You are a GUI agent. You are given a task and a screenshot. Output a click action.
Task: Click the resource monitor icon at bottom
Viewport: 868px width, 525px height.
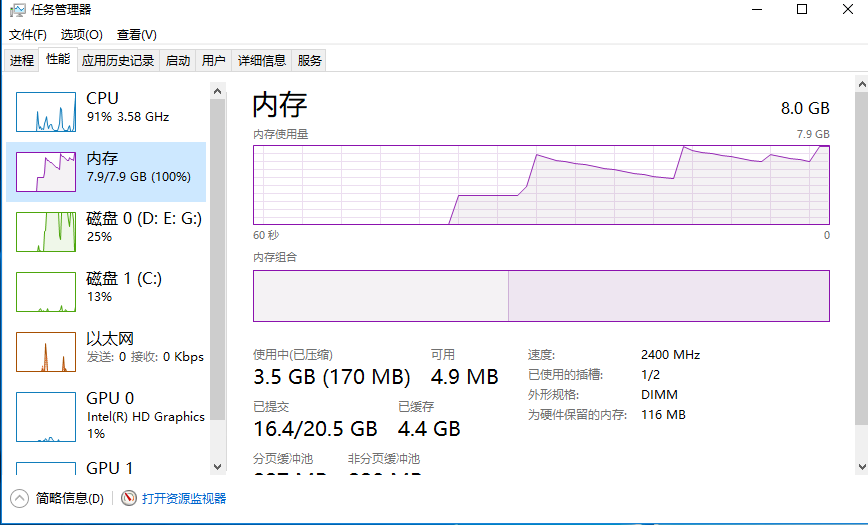pyautogui.click(x=128, y=498)
